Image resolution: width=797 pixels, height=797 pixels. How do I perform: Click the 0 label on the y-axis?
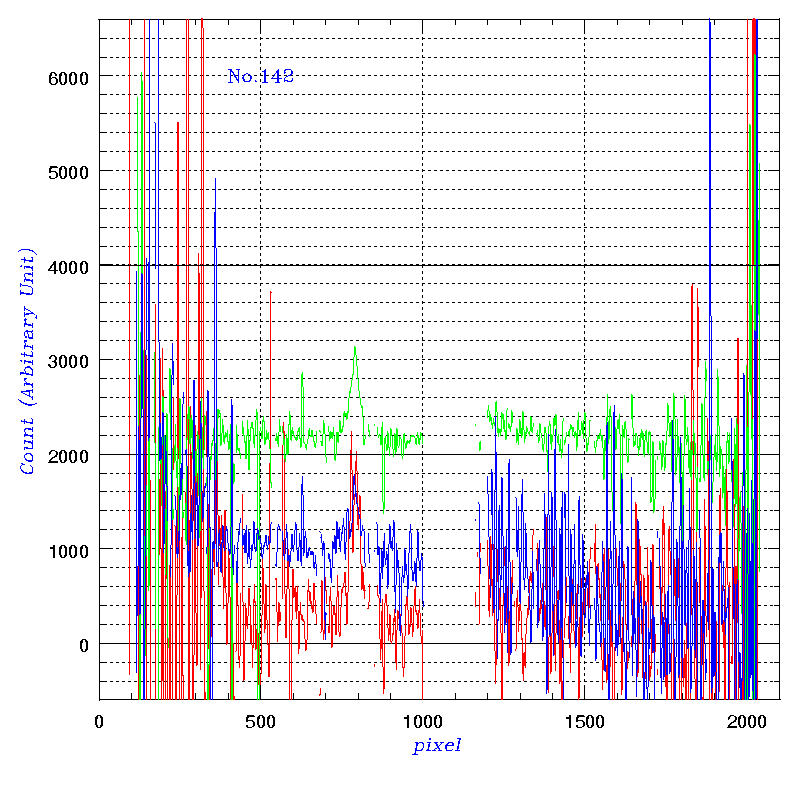[x=83, y=645]
